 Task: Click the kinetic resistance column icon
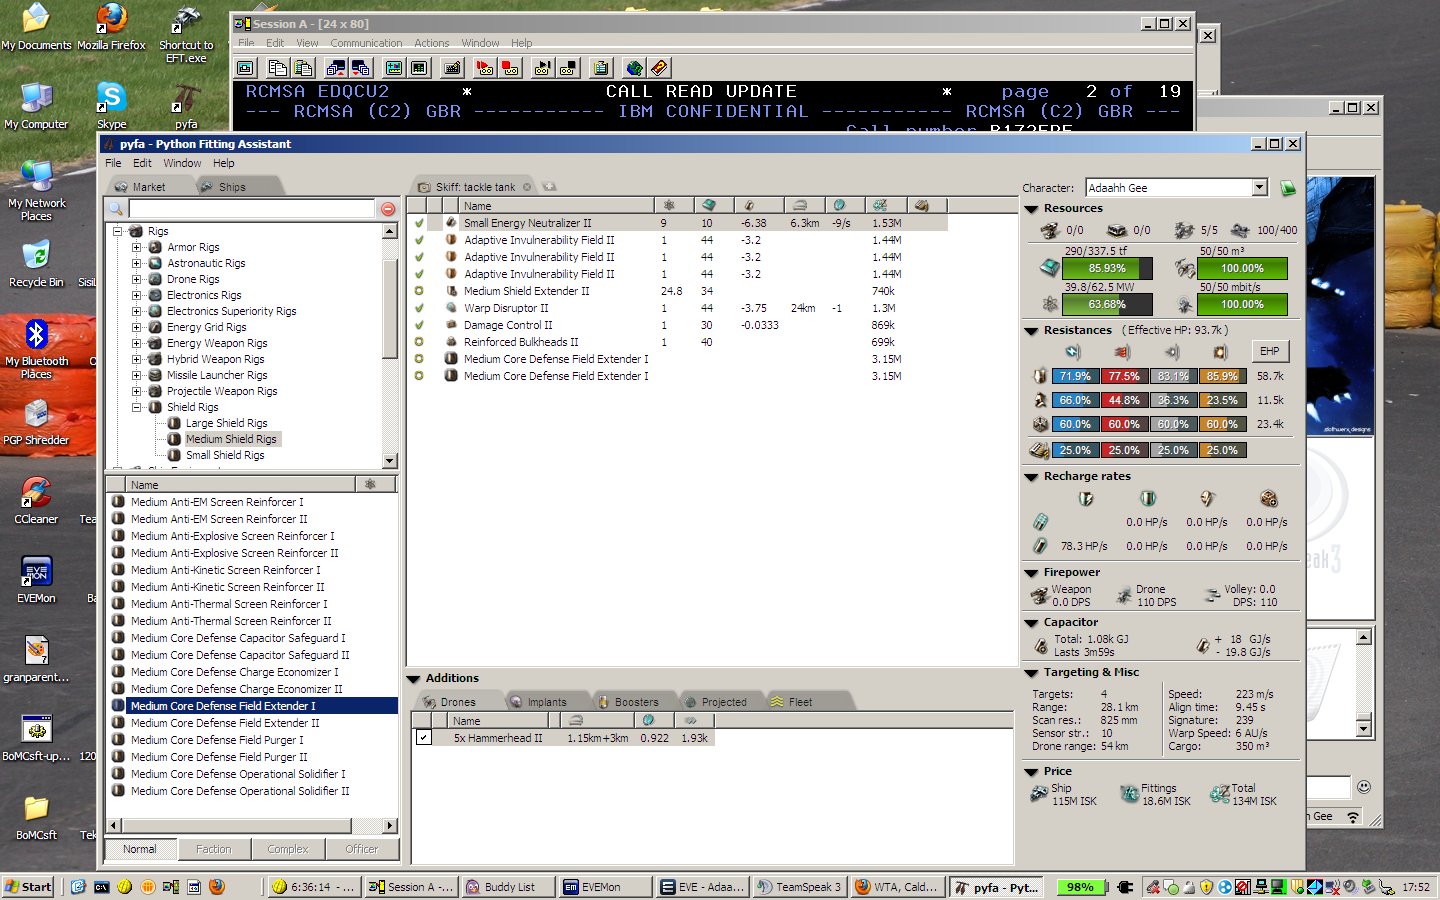point(1171,352)
